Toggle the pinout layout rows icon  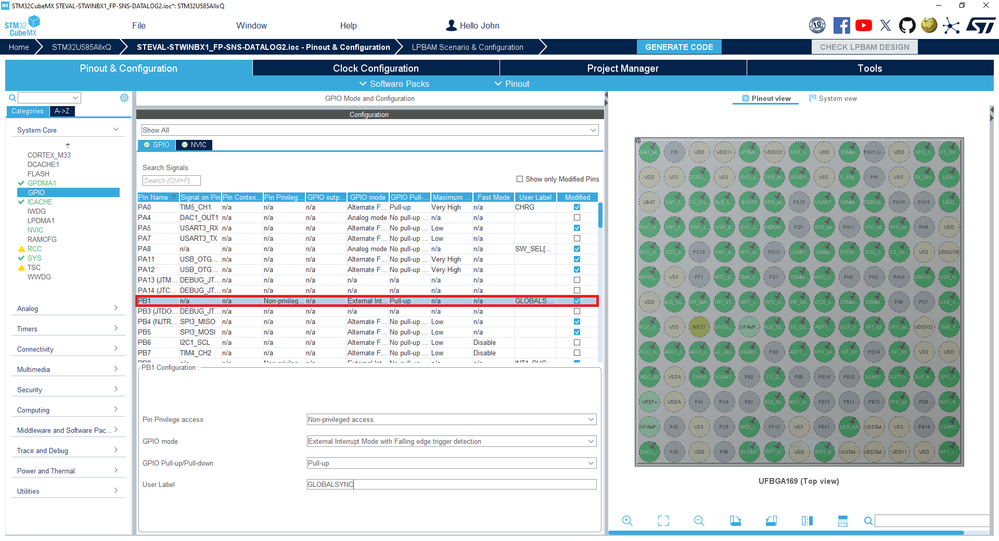pos(843,521)
